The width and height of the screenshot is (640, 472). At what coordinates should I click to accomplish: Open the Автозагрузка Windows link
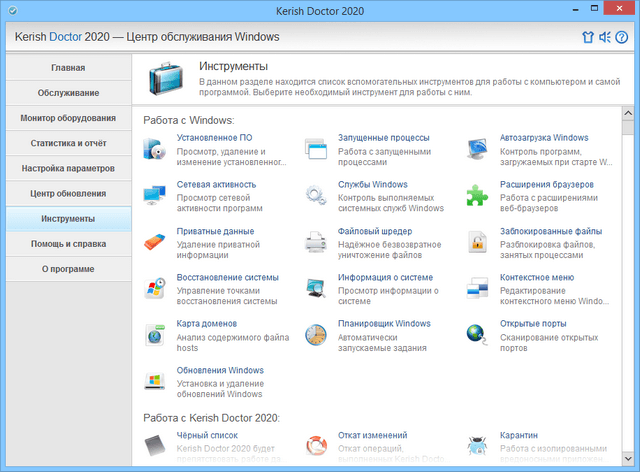click(x=544, y=138)
